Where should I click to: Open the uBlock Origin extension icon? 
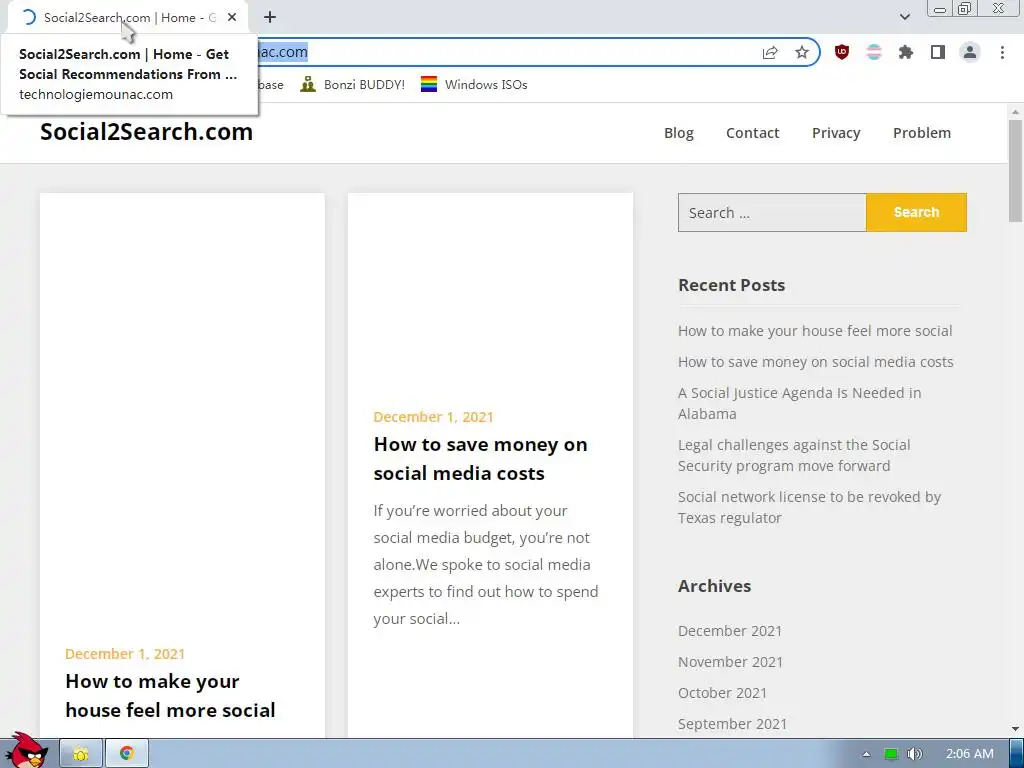[842, 52]
